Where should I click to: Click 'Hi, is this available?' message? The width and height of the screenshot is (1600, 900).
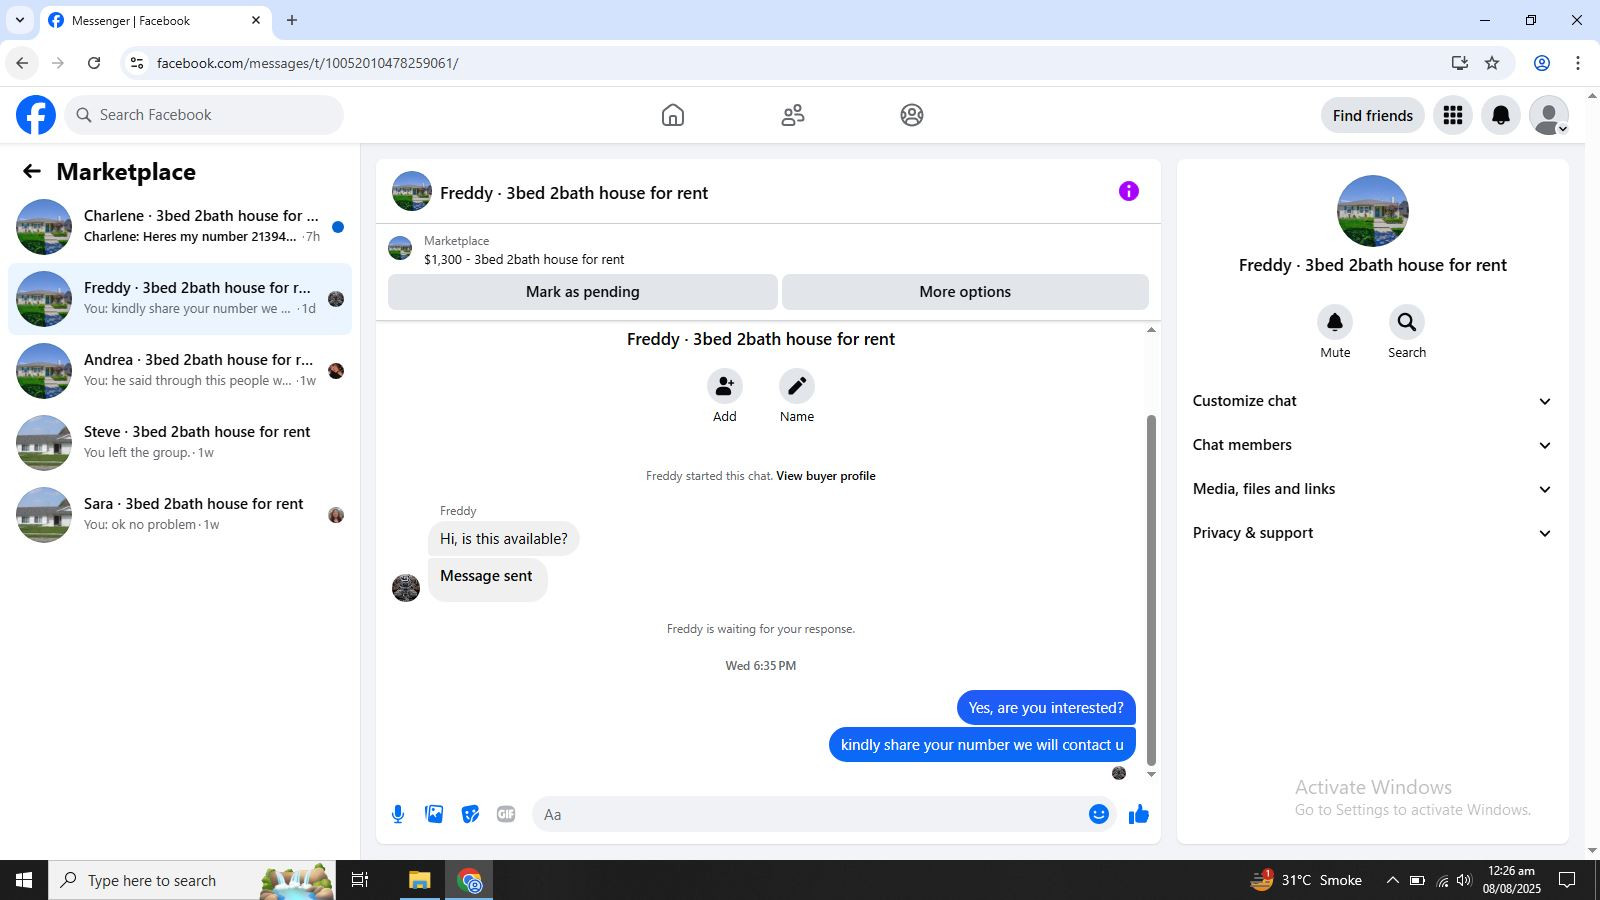(504, 539)
